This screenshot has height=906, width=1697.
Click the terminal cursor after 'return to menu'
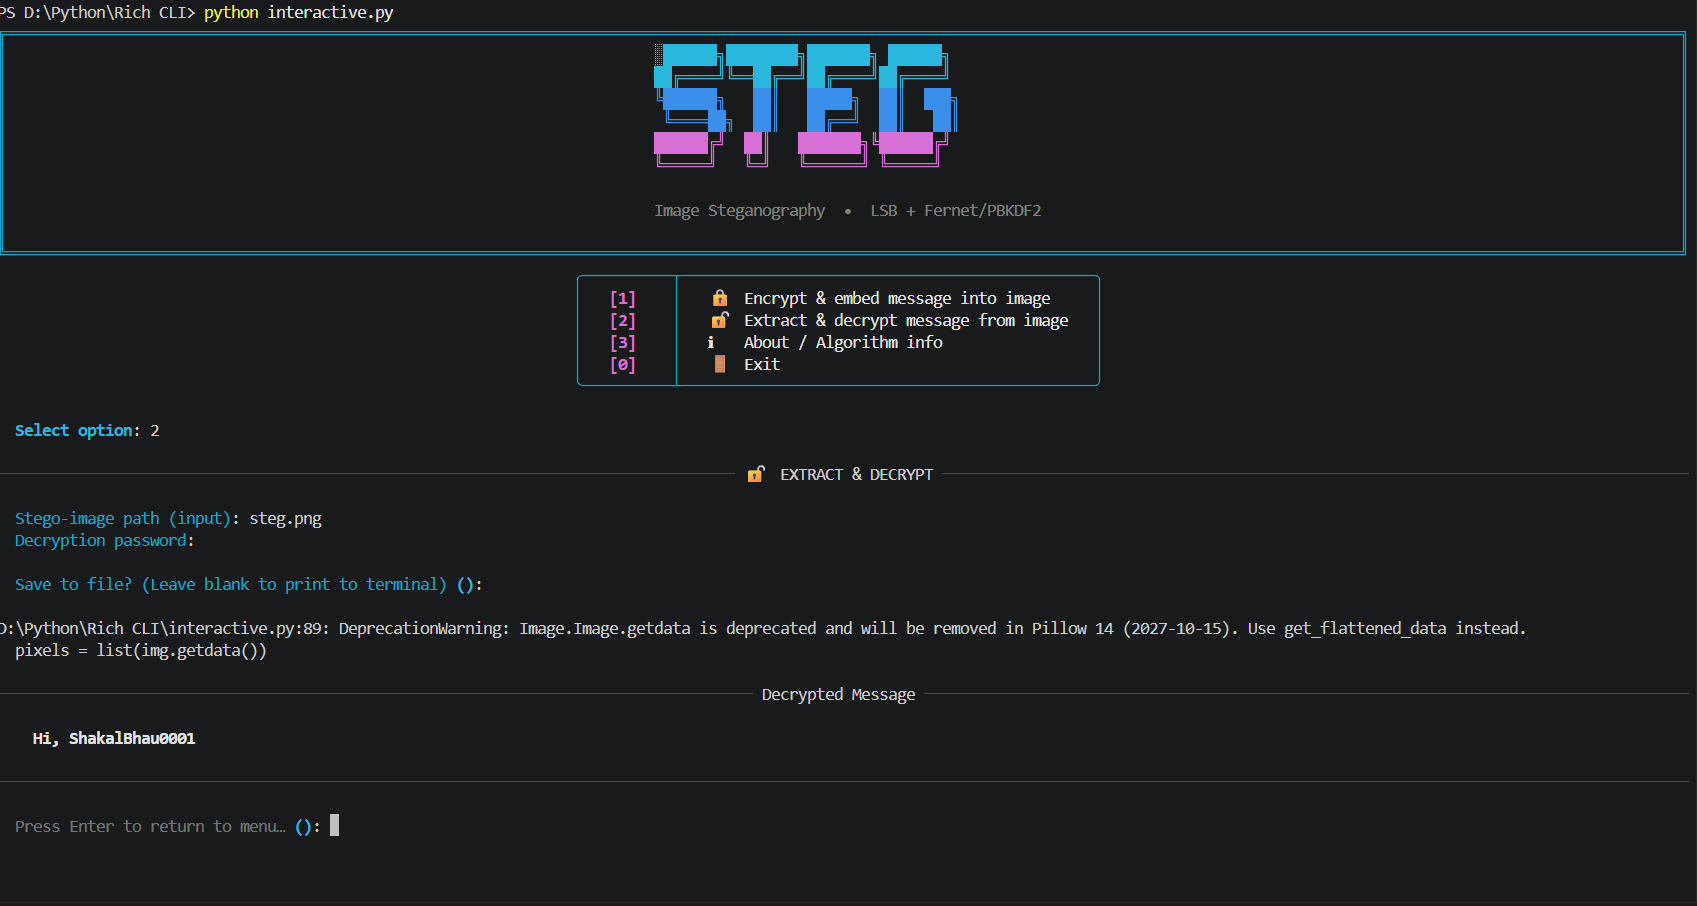(x=335, y=825)
